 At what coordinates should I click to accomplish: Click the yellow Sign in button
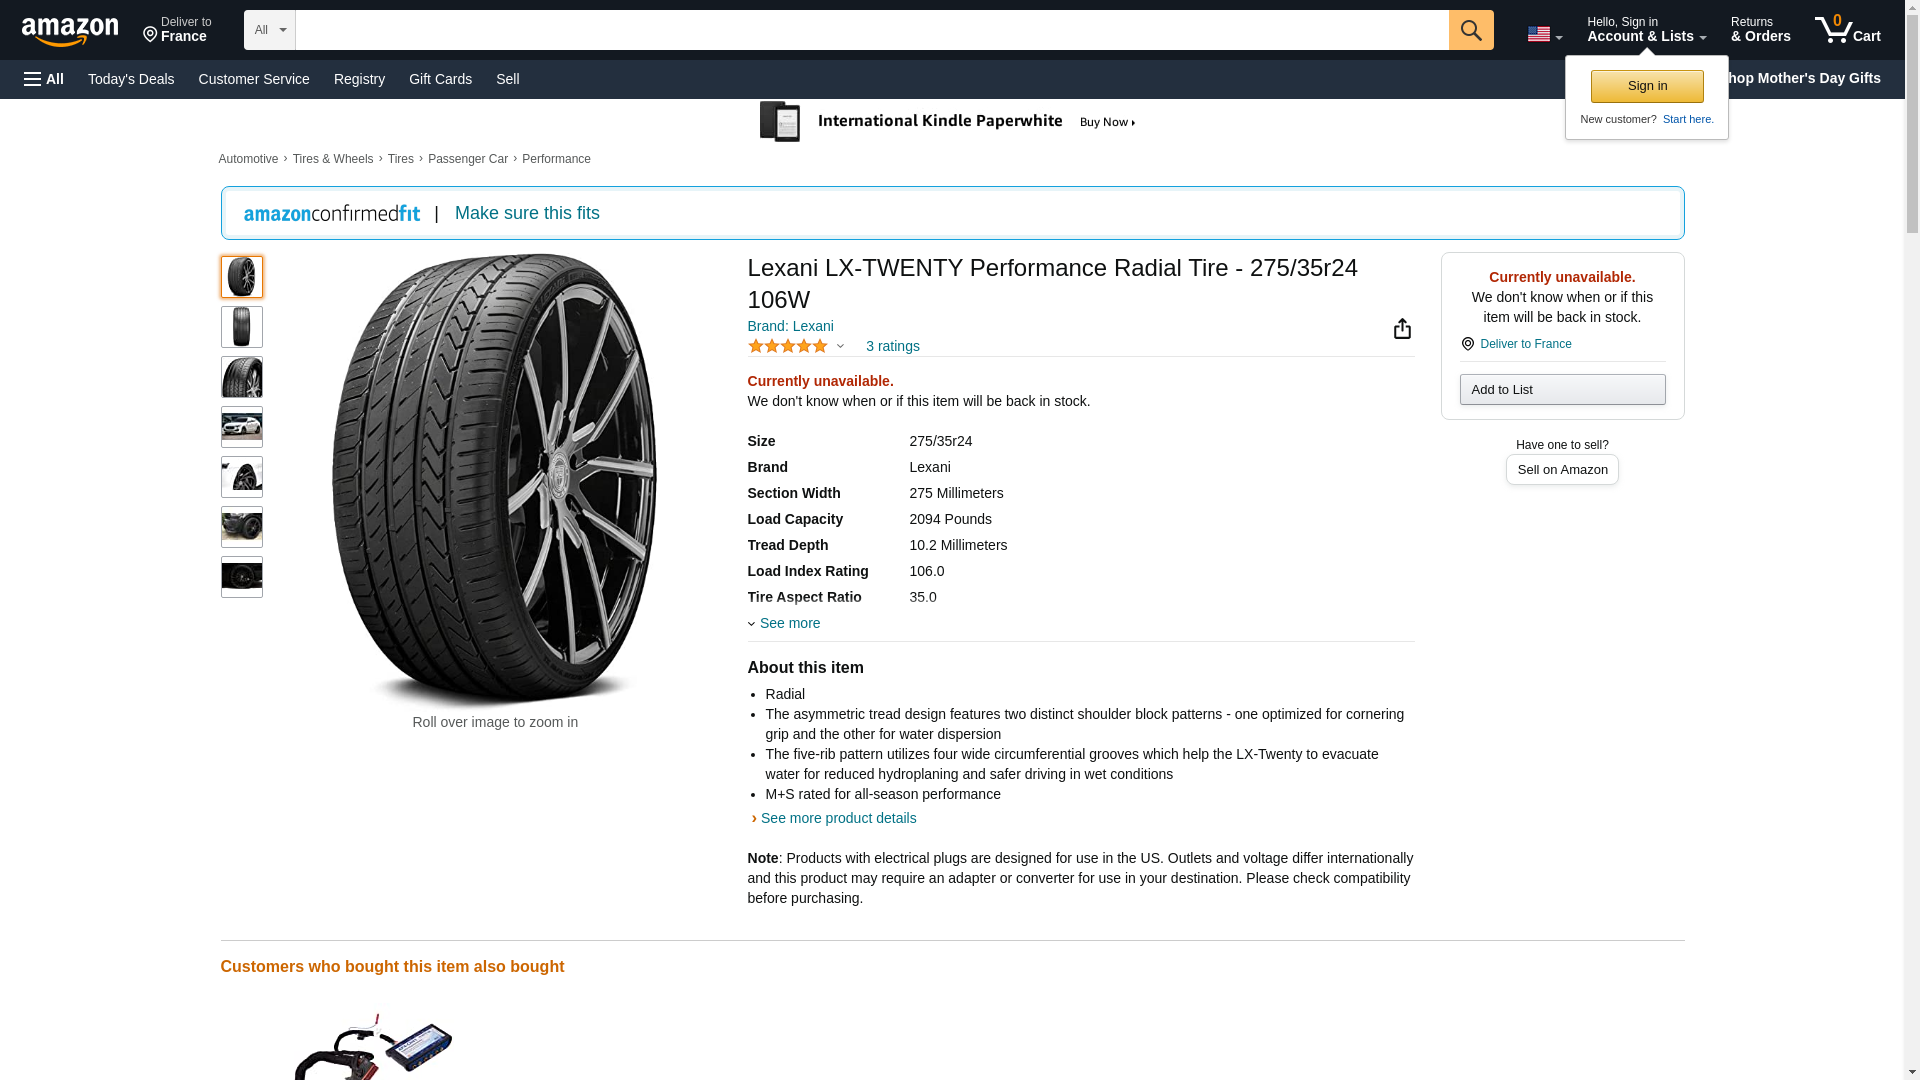(x=1647, y=86)
